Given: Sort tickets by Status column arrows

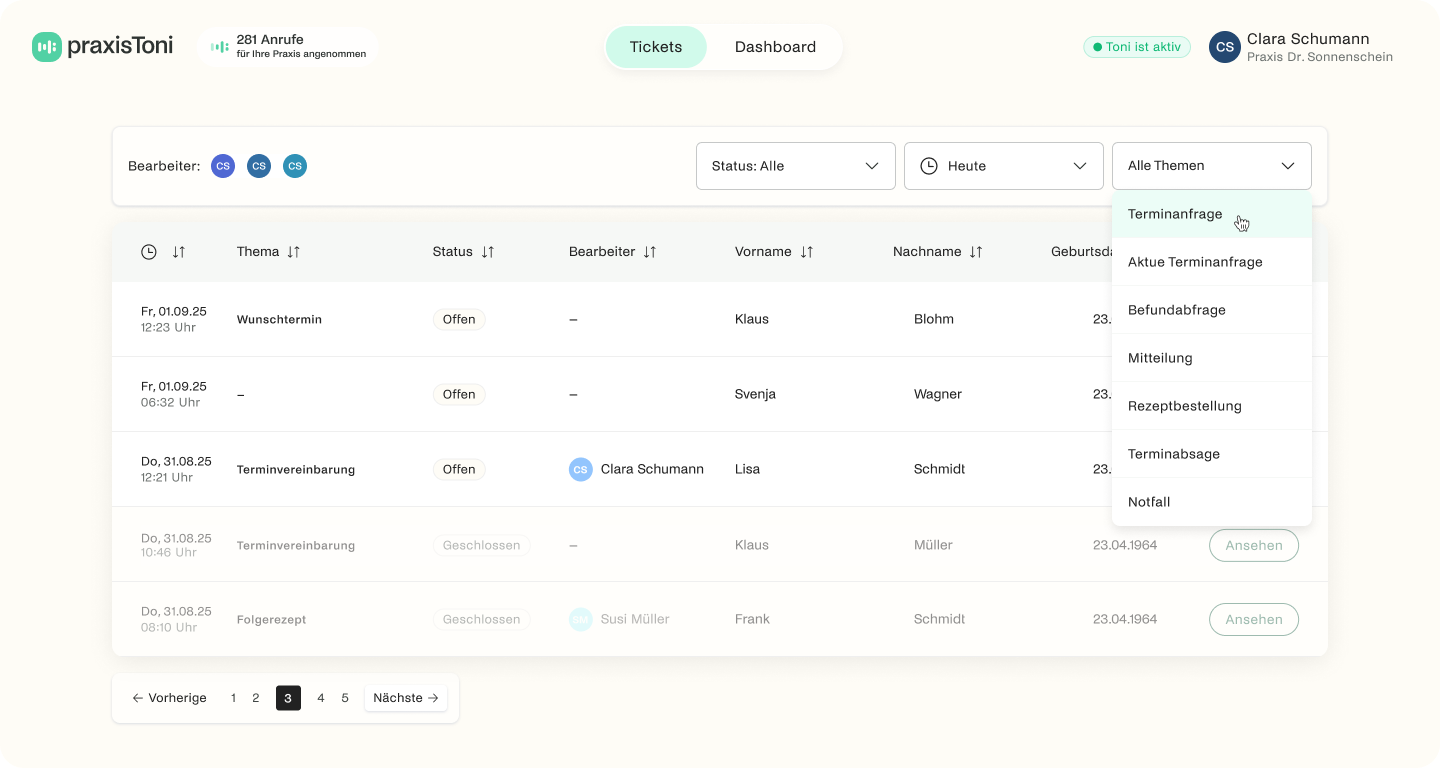Looking at the screenshot, I should (x=488, y=252).
